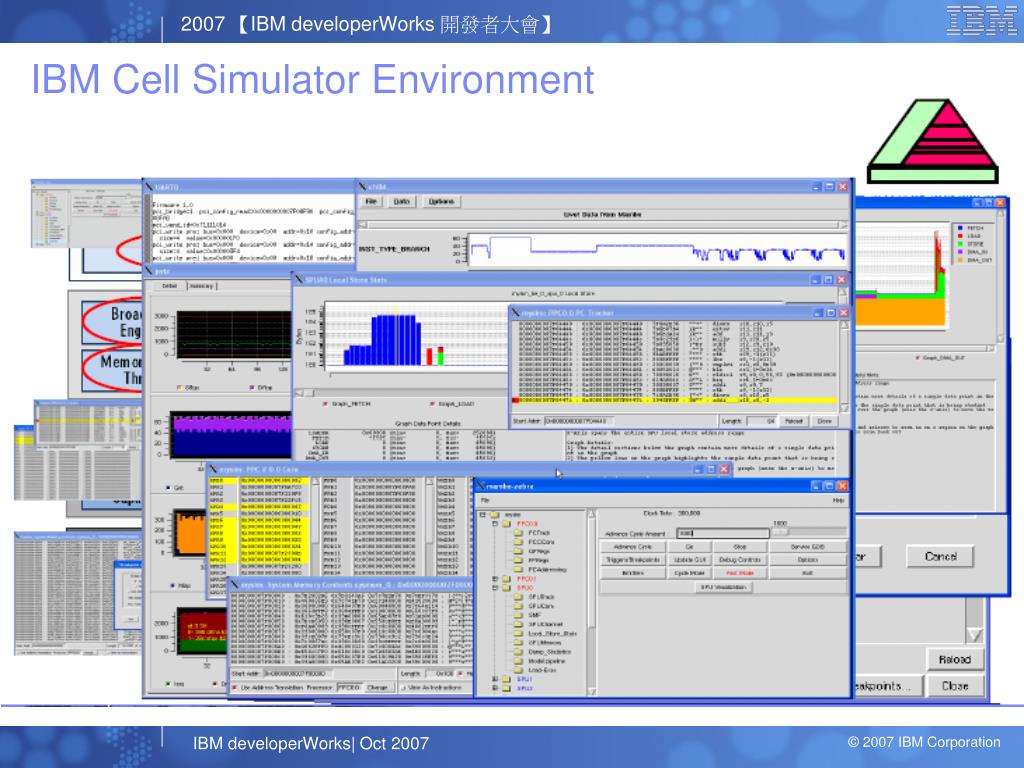Toggle the DRqs series checkbox under first graph
The width and height of the screenshot is (1024, 768).
pos(252,388)
